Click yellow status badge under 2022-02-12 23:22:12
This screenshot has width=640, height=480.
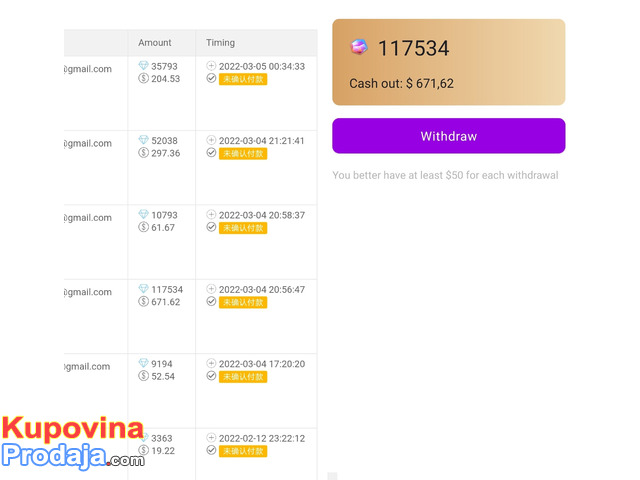point(243,451)
